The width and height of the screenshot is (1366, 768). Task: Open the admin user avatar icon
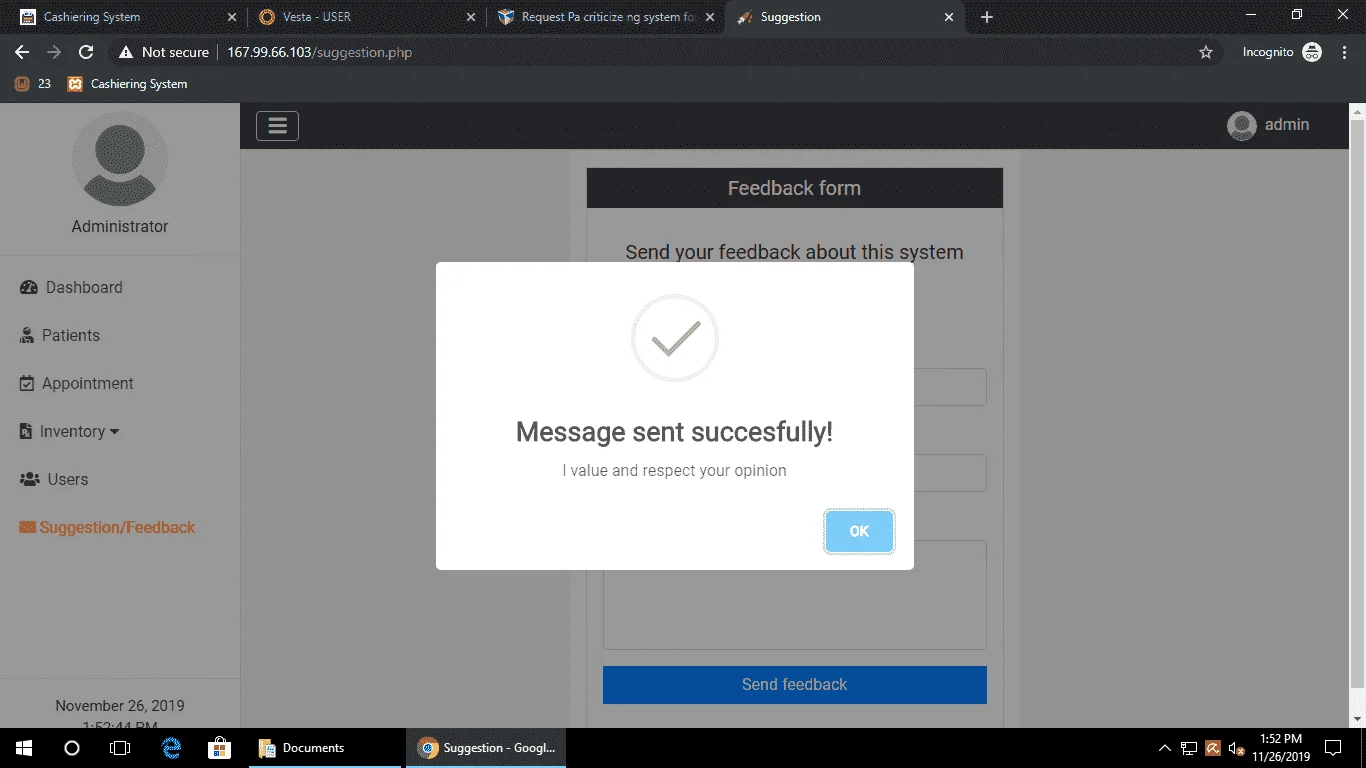(1241, 125)
